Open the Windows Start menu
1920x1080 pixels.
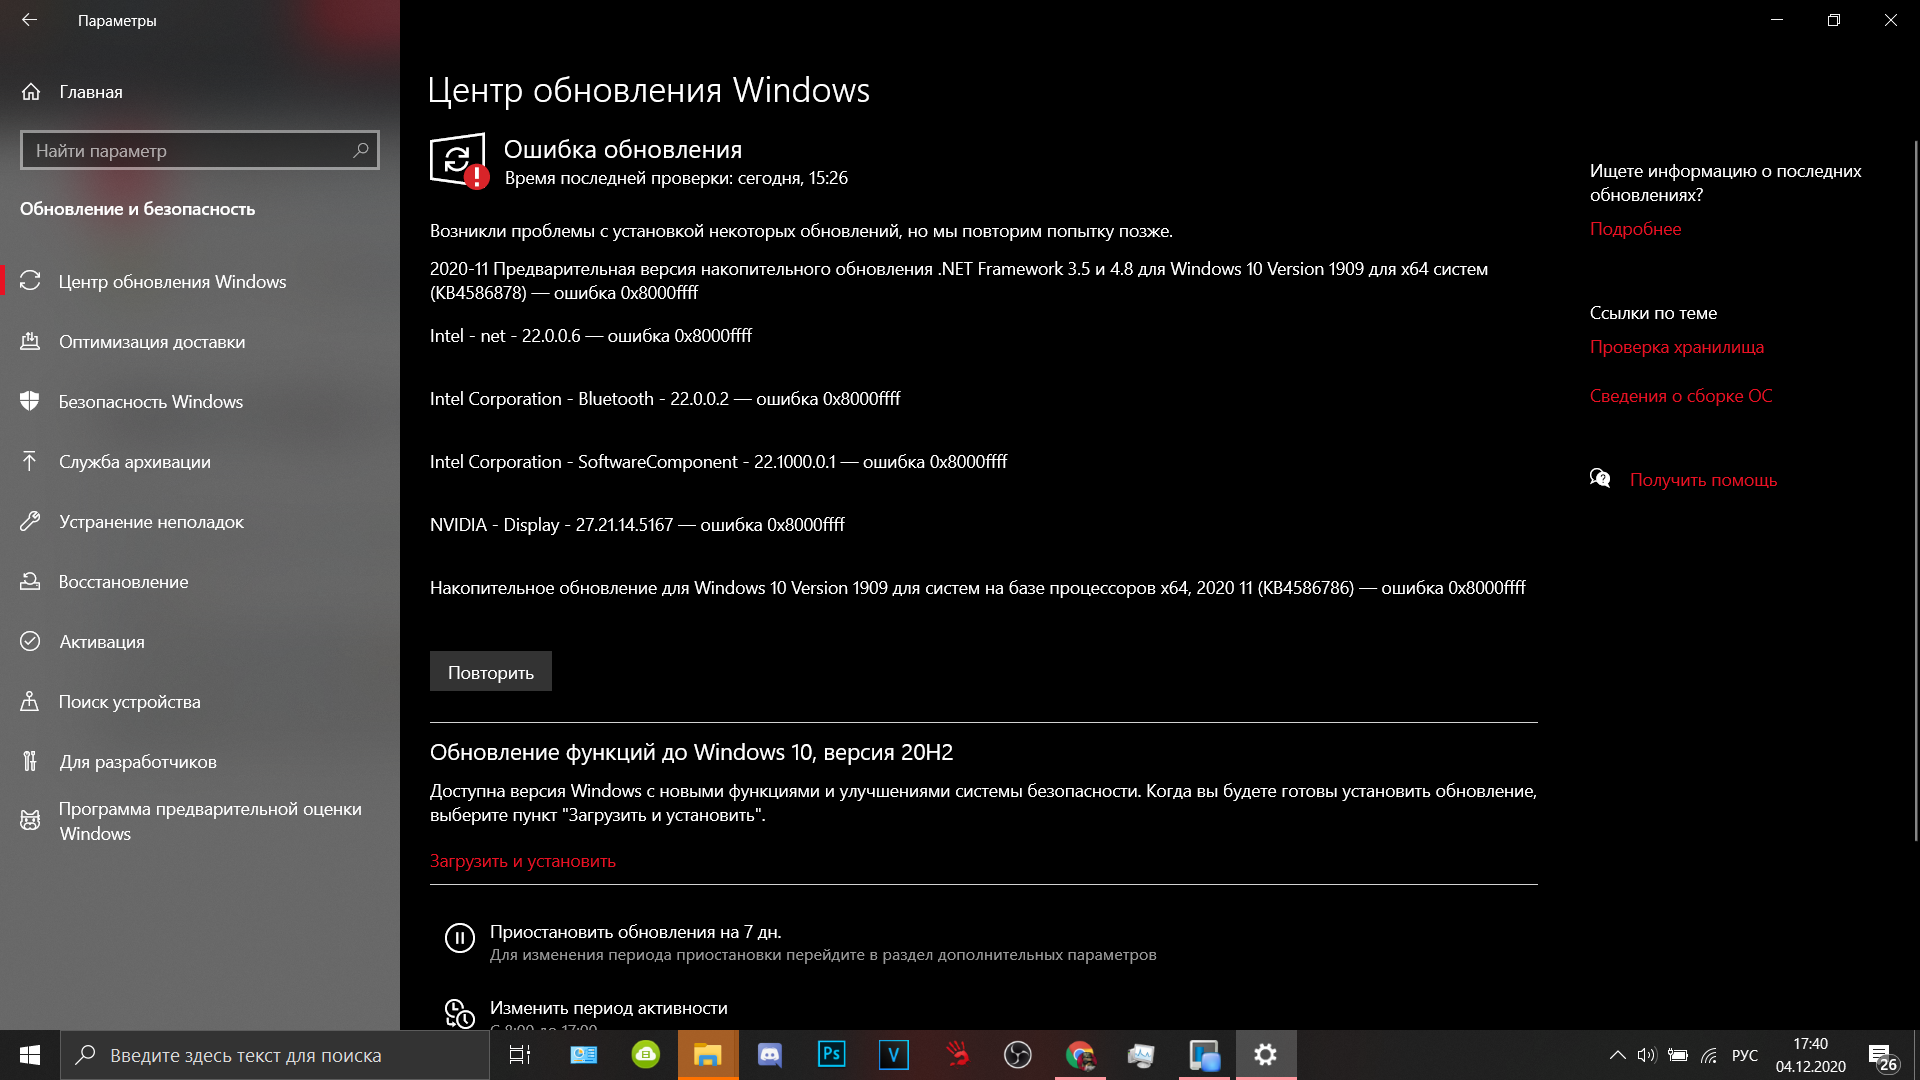coord(30,1055)
